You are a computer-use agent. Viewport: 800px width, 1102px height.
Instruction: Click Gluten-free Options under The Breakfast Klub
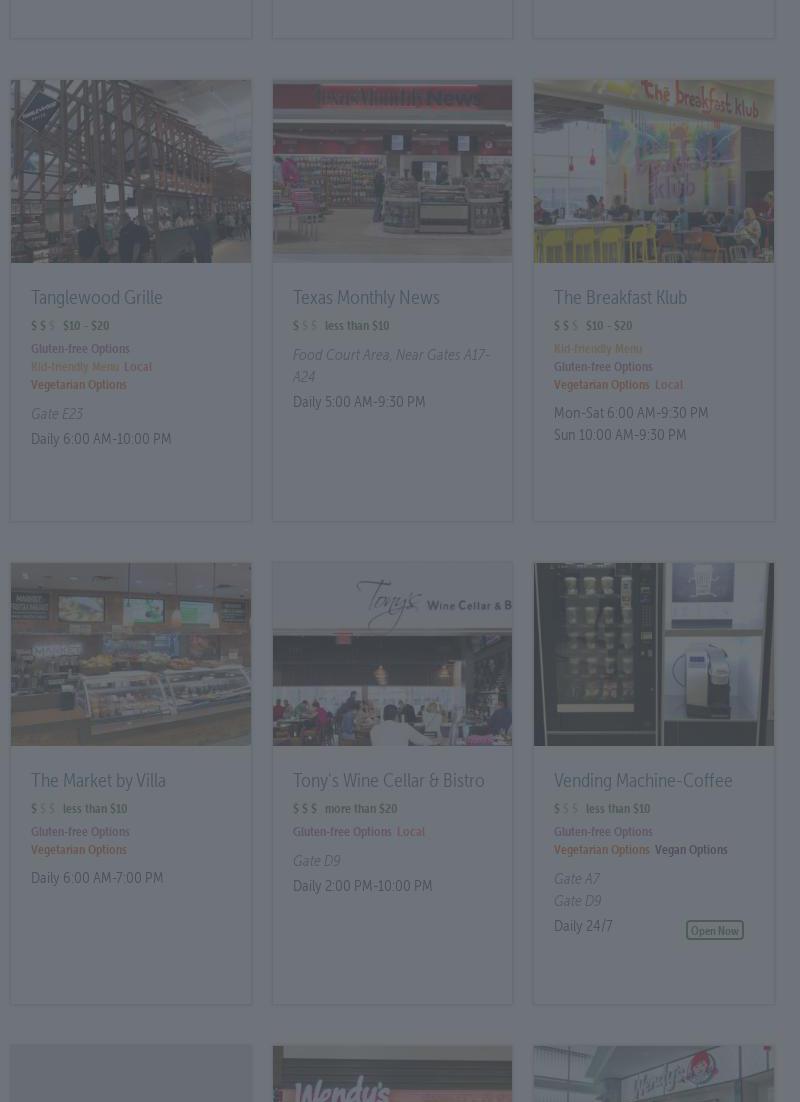[x=603, y=367]
